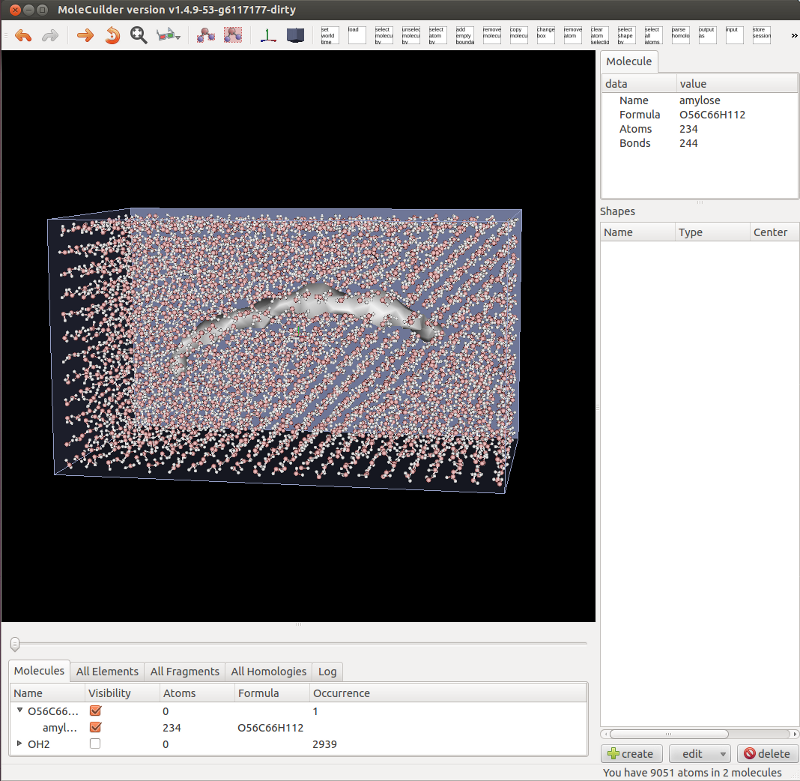The width and height of the screenshot is (800, 781).
Task: Click the O56C66H112 formula value in Molecule panel
Action: [712, 114]
